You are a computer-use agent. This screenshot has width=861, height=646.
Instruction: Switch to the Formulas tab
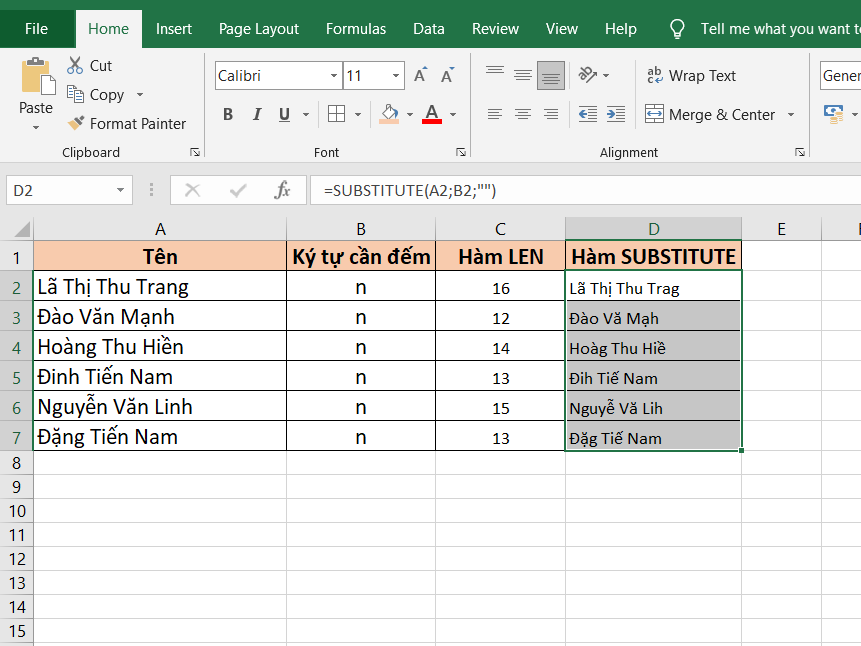357,29
